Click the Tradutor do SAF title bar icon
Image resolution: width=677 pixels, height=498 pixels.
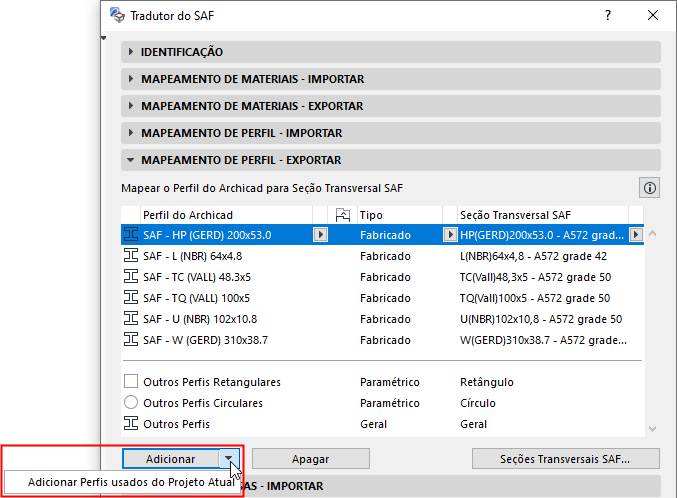point(117,15)
